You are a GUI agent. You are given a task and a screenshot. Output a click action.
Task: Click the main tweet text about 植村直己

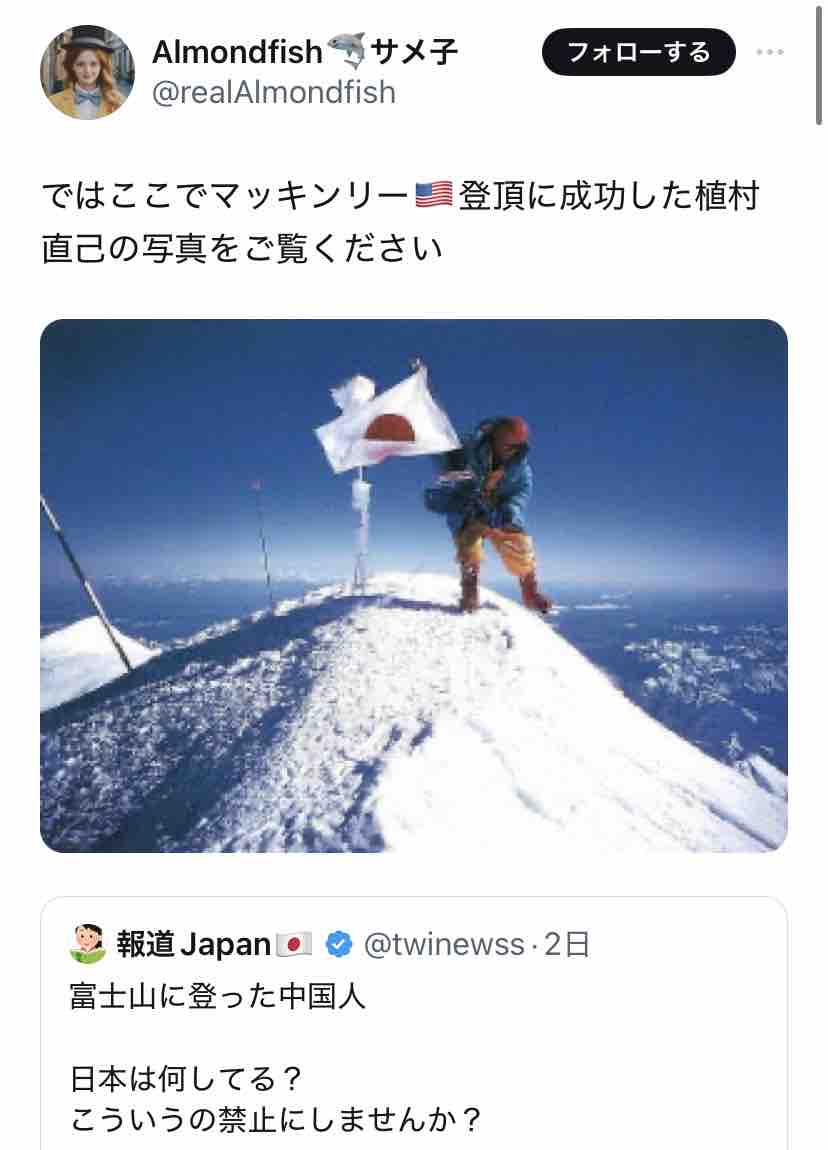(x=400, y=221)
